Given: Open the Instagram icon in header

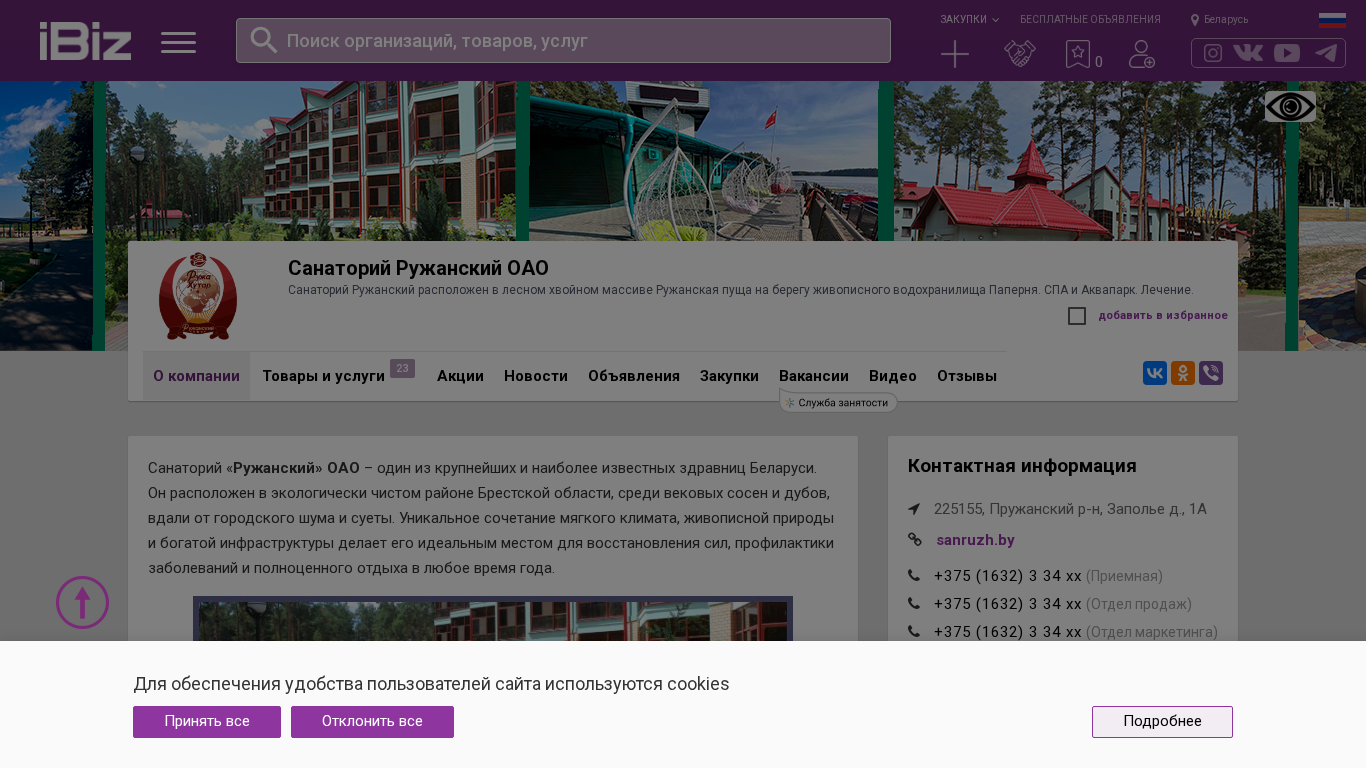Looking at the screenshot, I should pos(1213,53).
